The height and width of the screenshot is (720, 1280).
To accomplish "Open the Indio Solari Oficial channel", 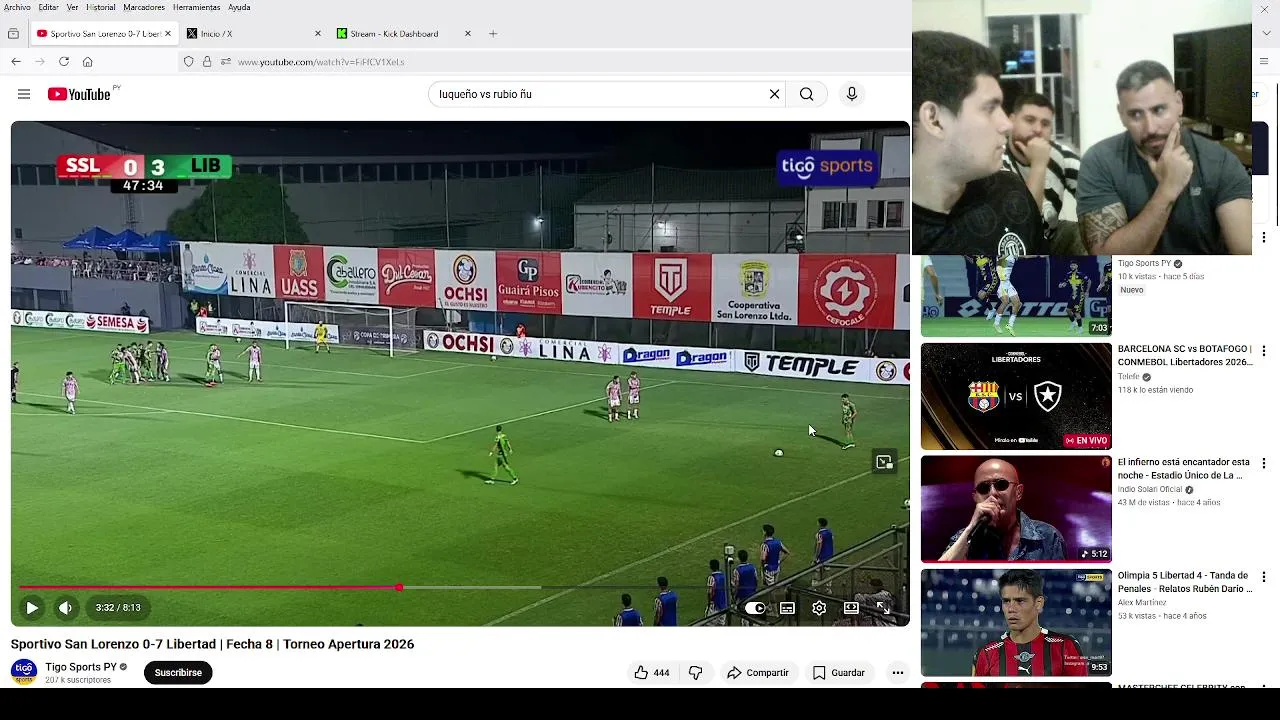I will point(1151,490).
